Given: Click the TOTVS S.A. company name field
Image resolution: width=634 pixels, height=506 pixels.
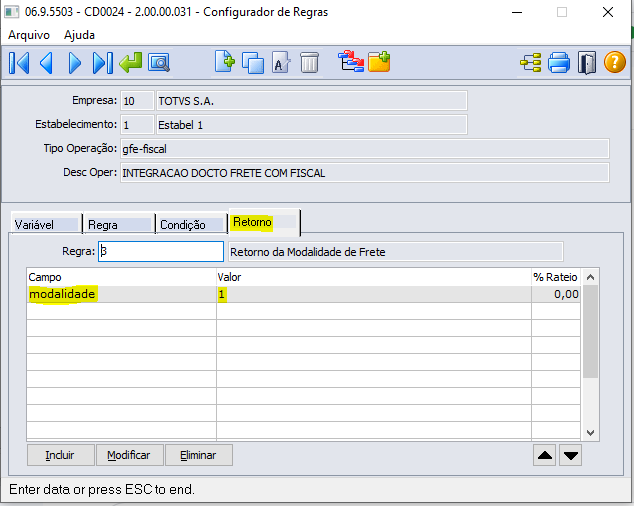Looking at the screenshot, I should pos(312,101).
